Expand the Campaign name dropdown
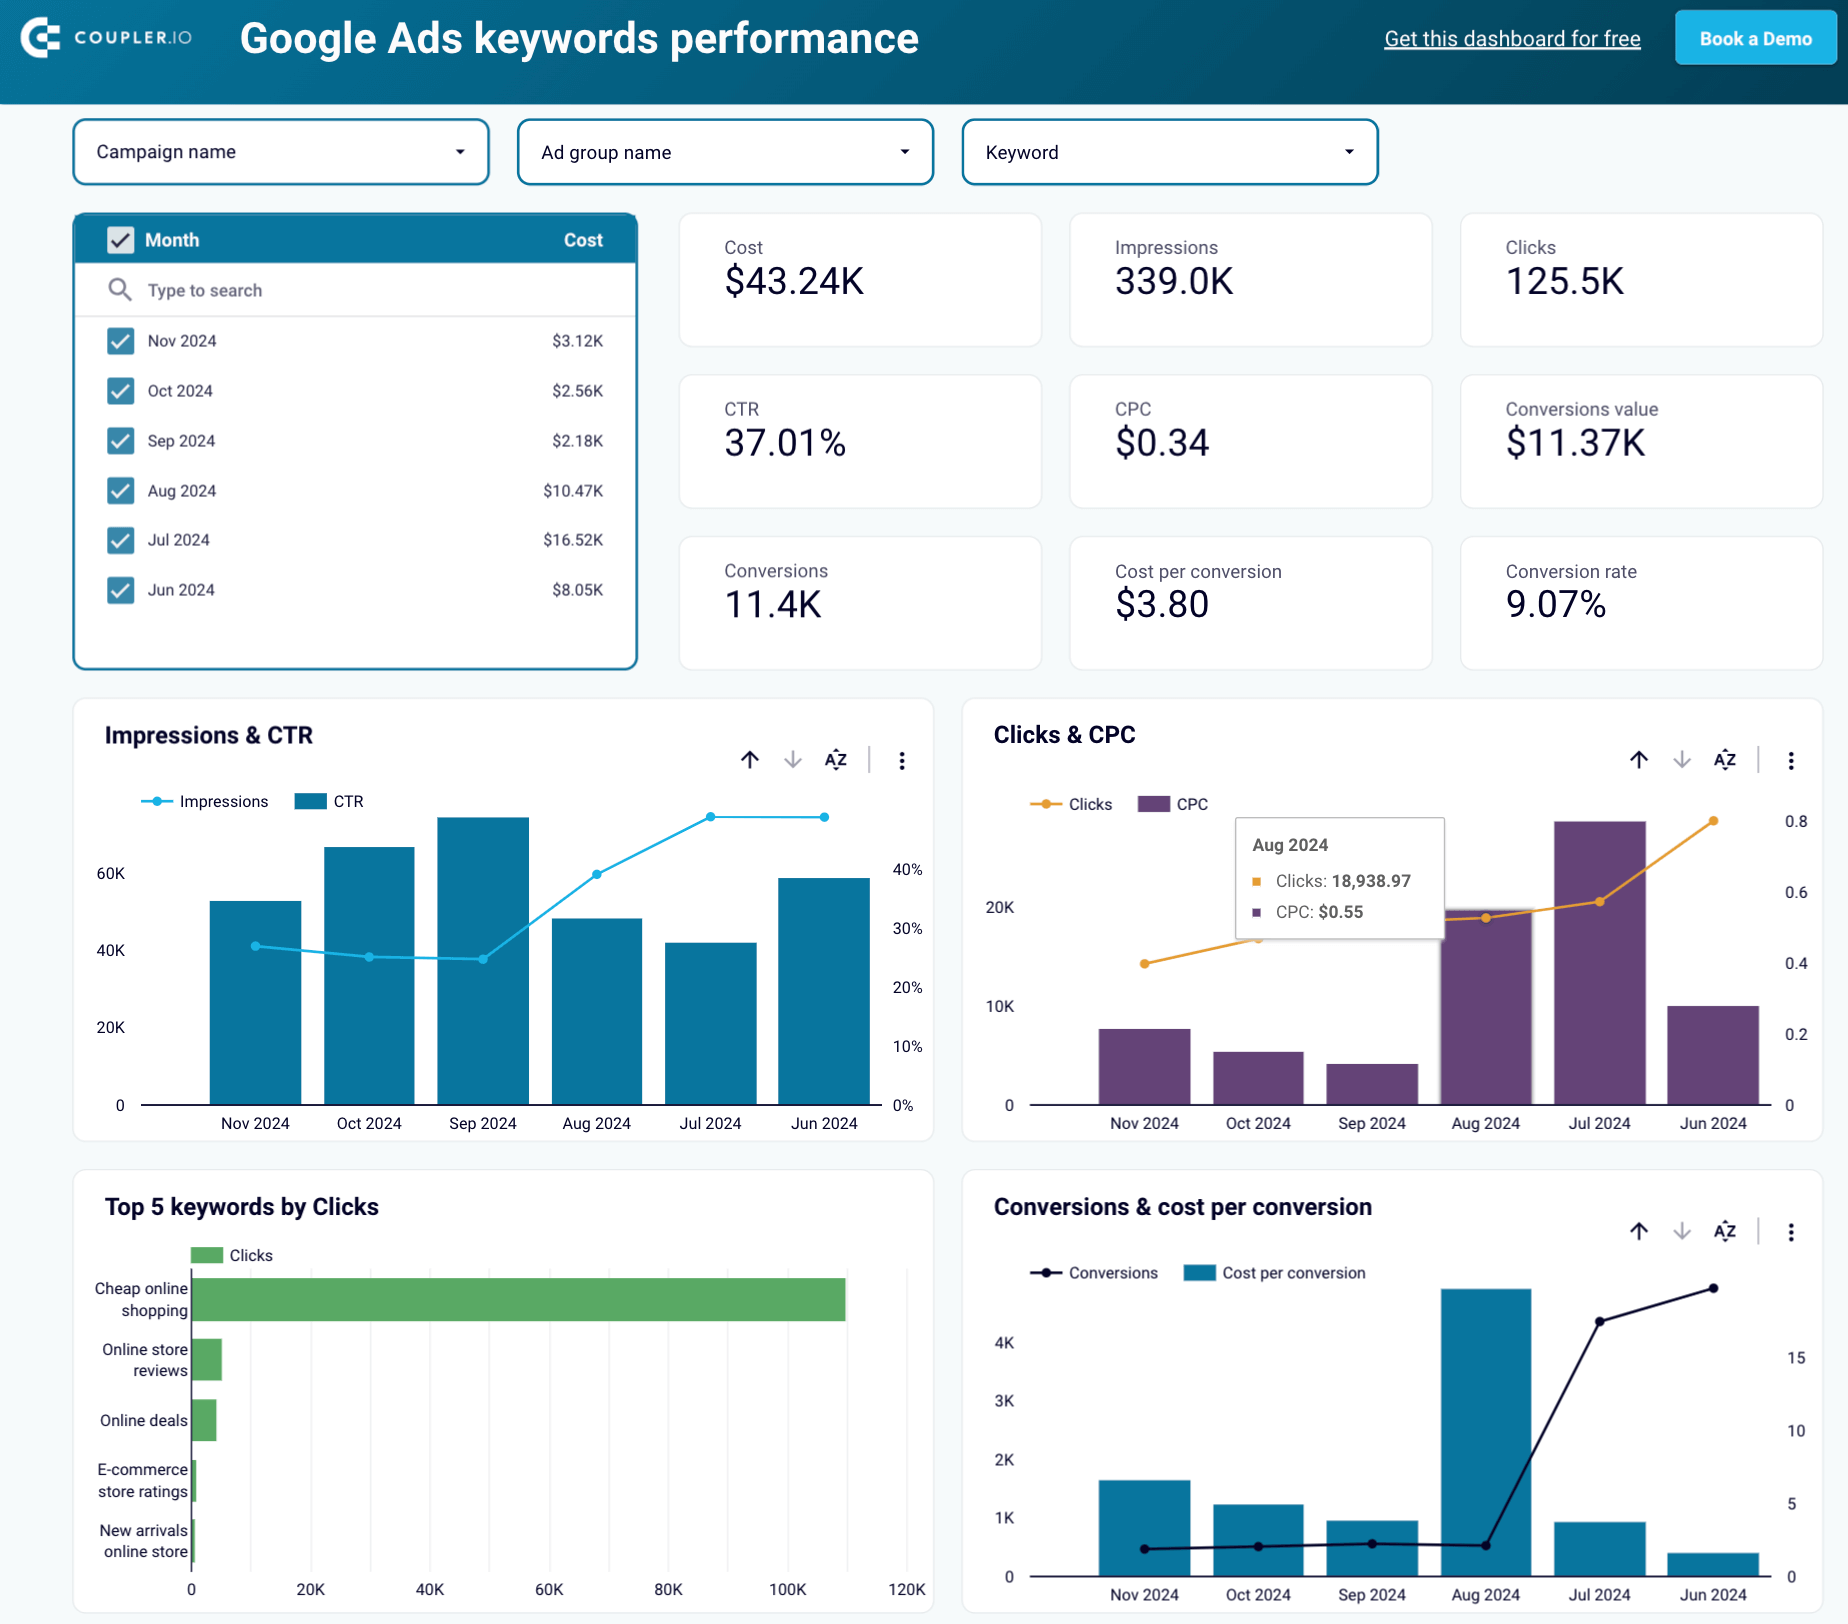Image resolution: width=1848 pixels, height=1624 pixels. click(x=281, y=152)
